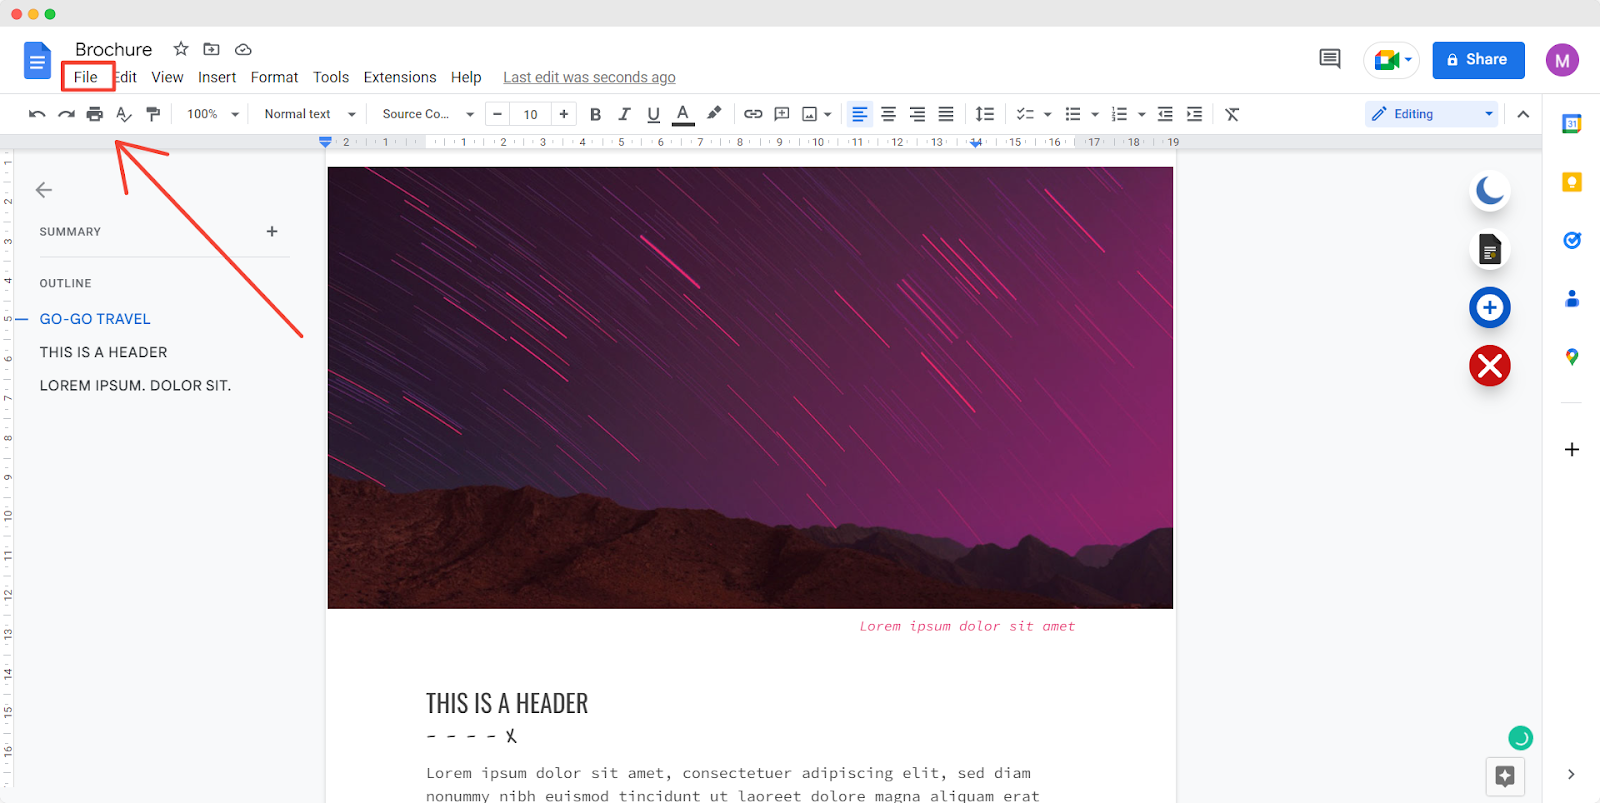
Task: Expand checklist options arrow
Action: (x=1048, y=114)
